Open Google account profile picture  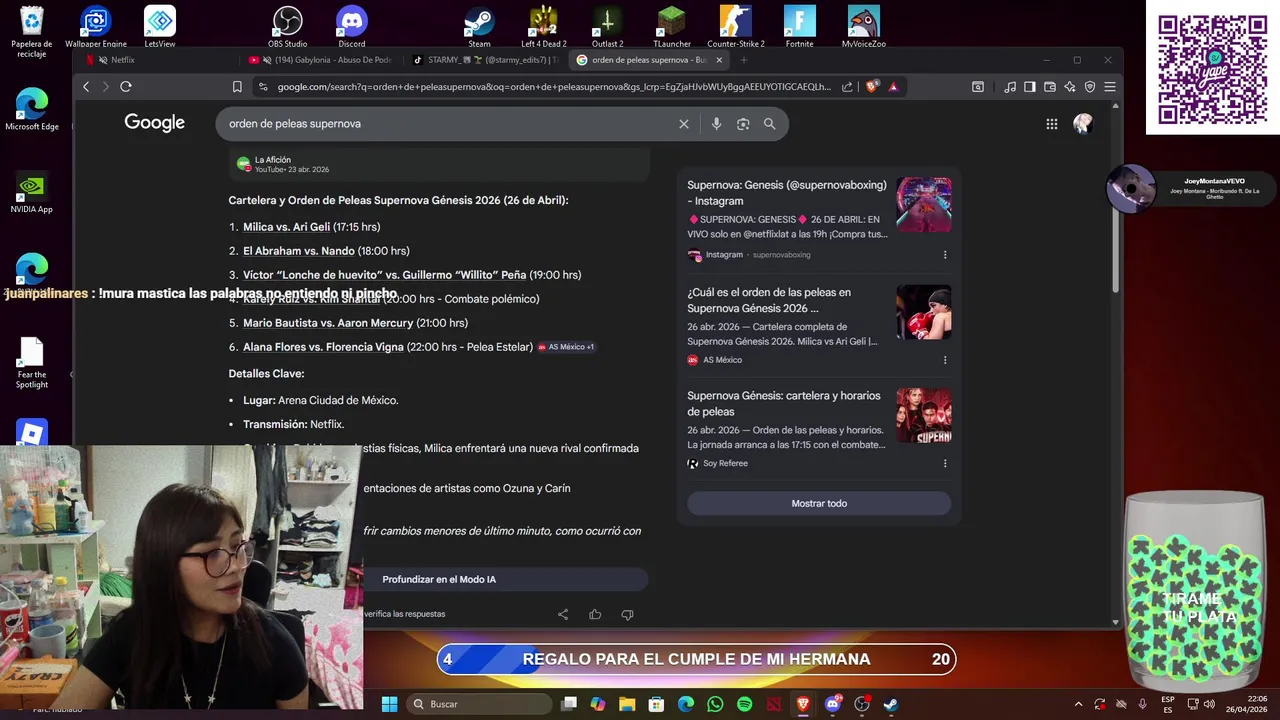pyautogui.click(x=1083, y=124)
